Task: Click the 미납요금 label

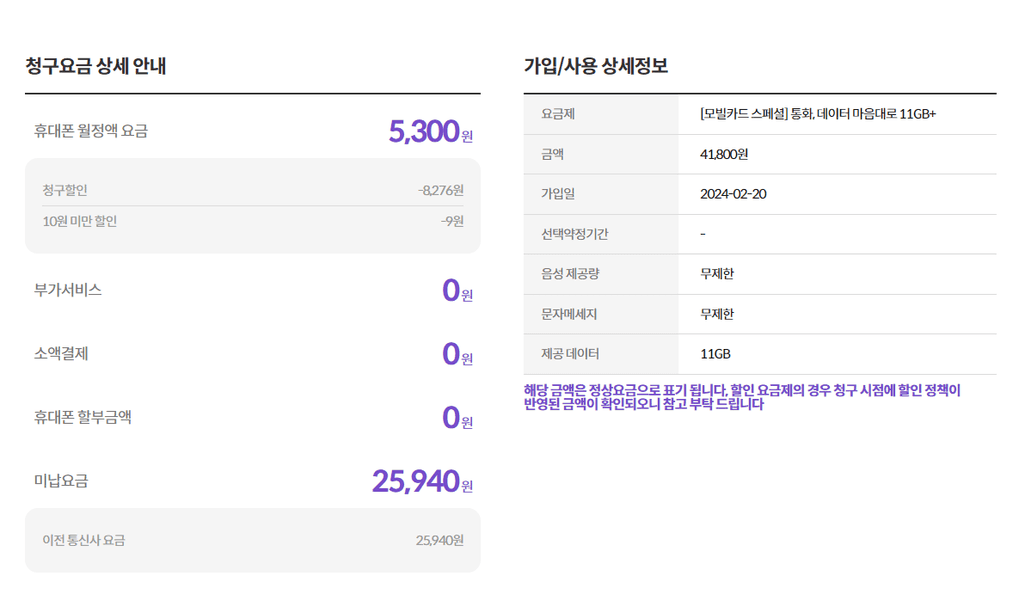Action: pos(61,481)
